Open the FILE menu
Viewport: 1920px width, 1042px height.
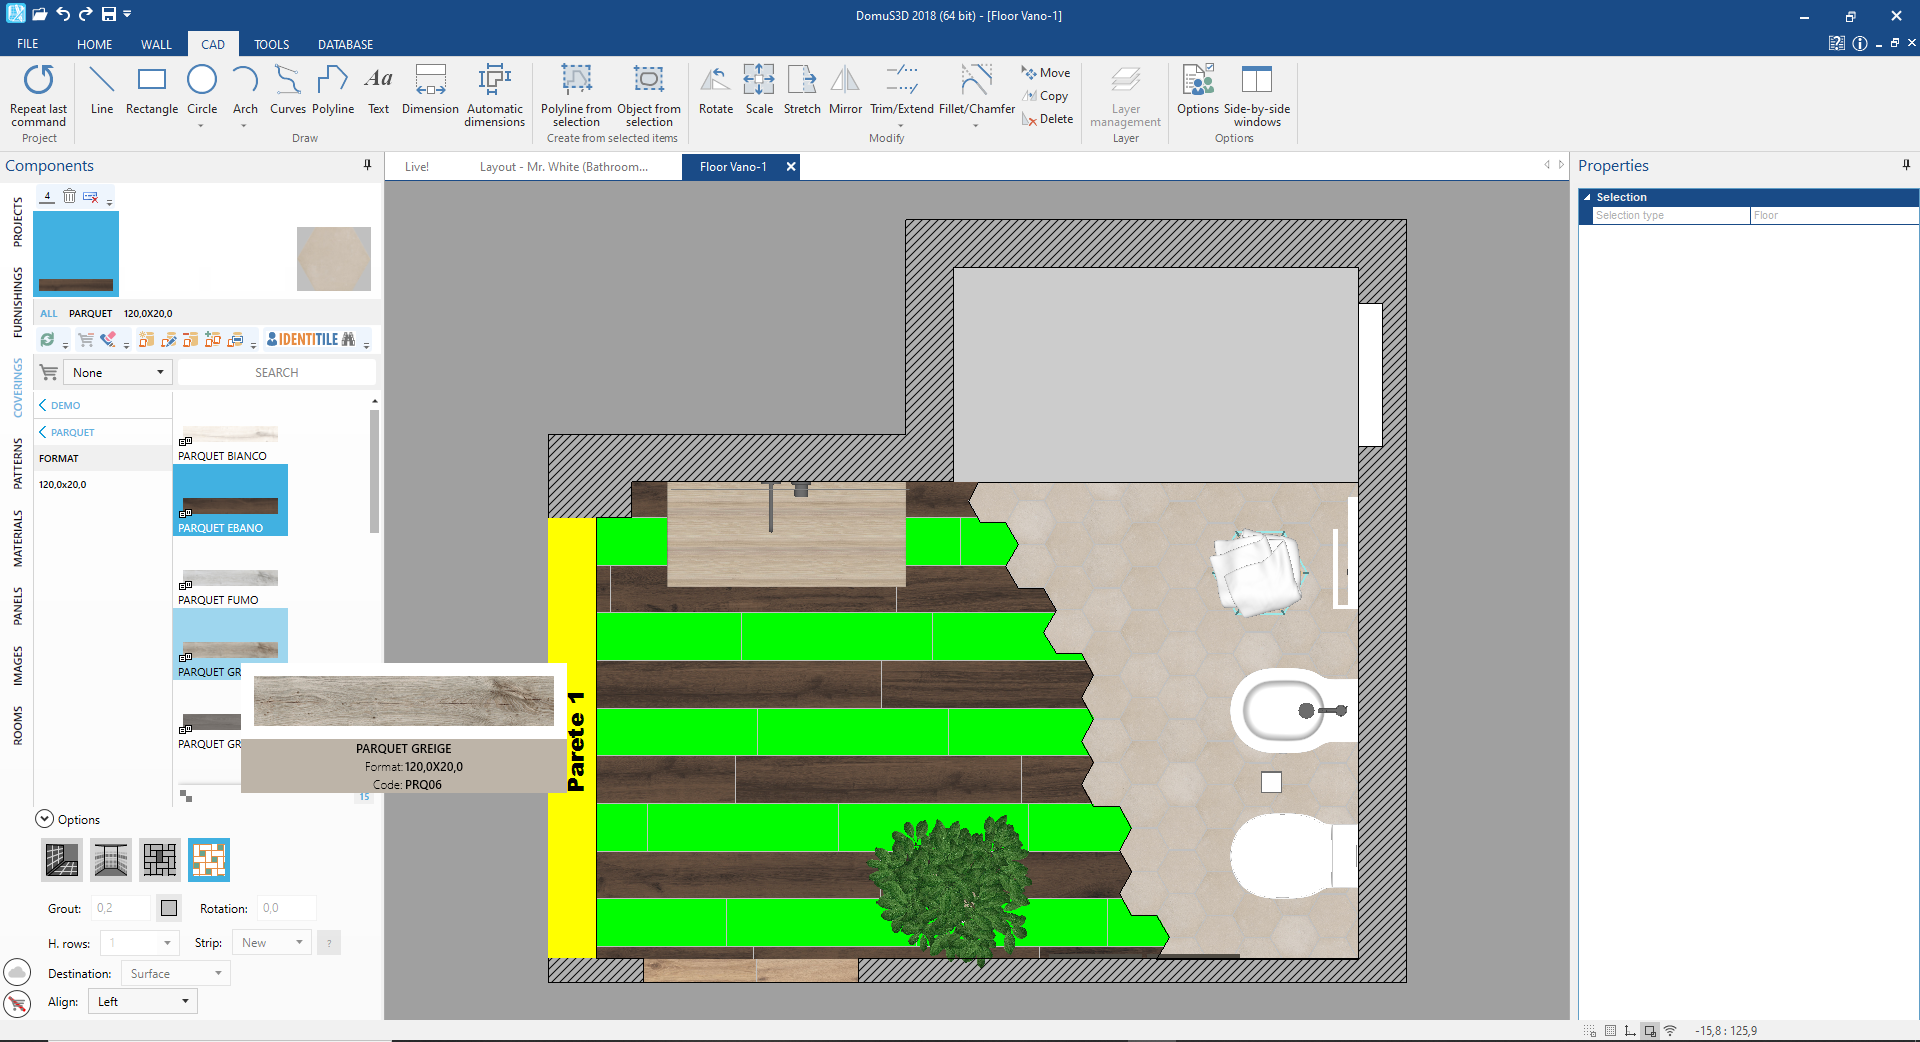(28, 44)
